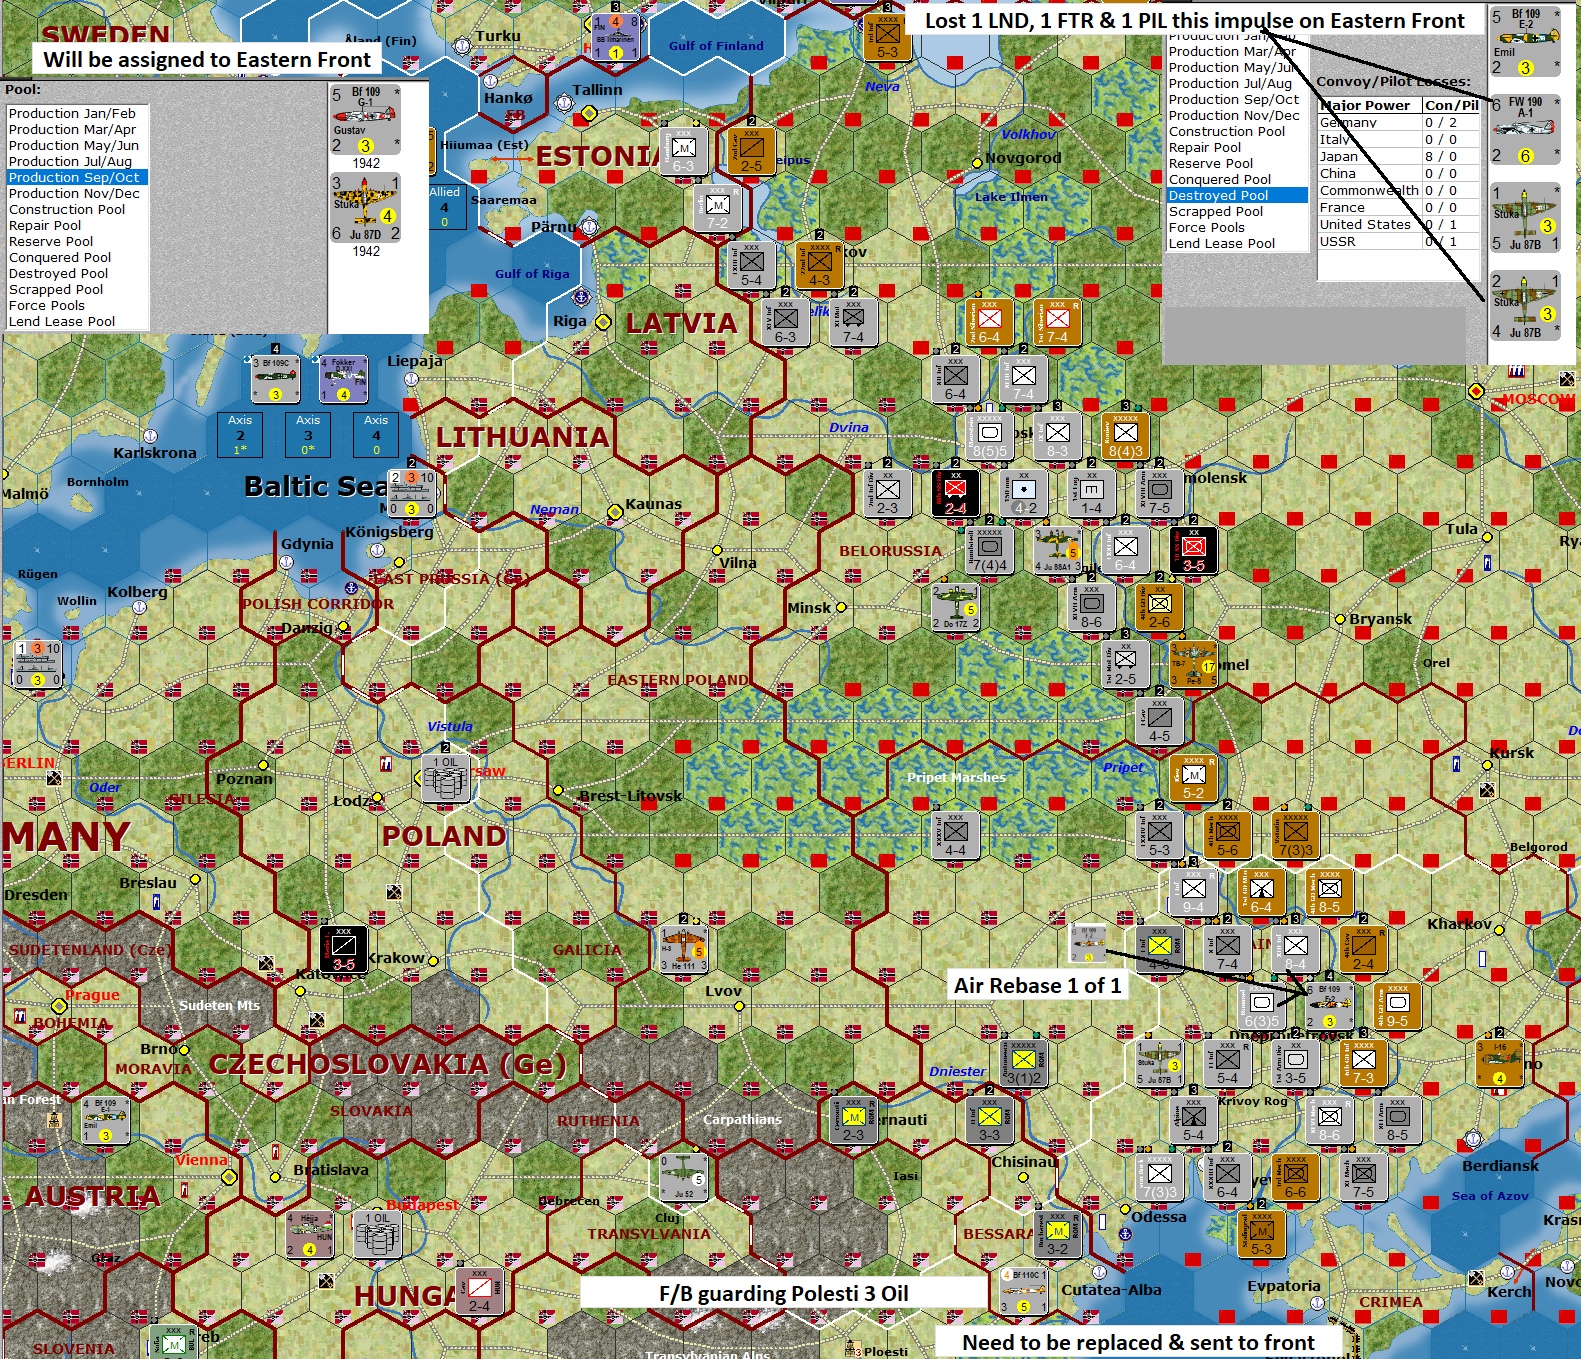Select the red 6-4 infantry unit
The image size is (1581, 1359).
point(989,322)
